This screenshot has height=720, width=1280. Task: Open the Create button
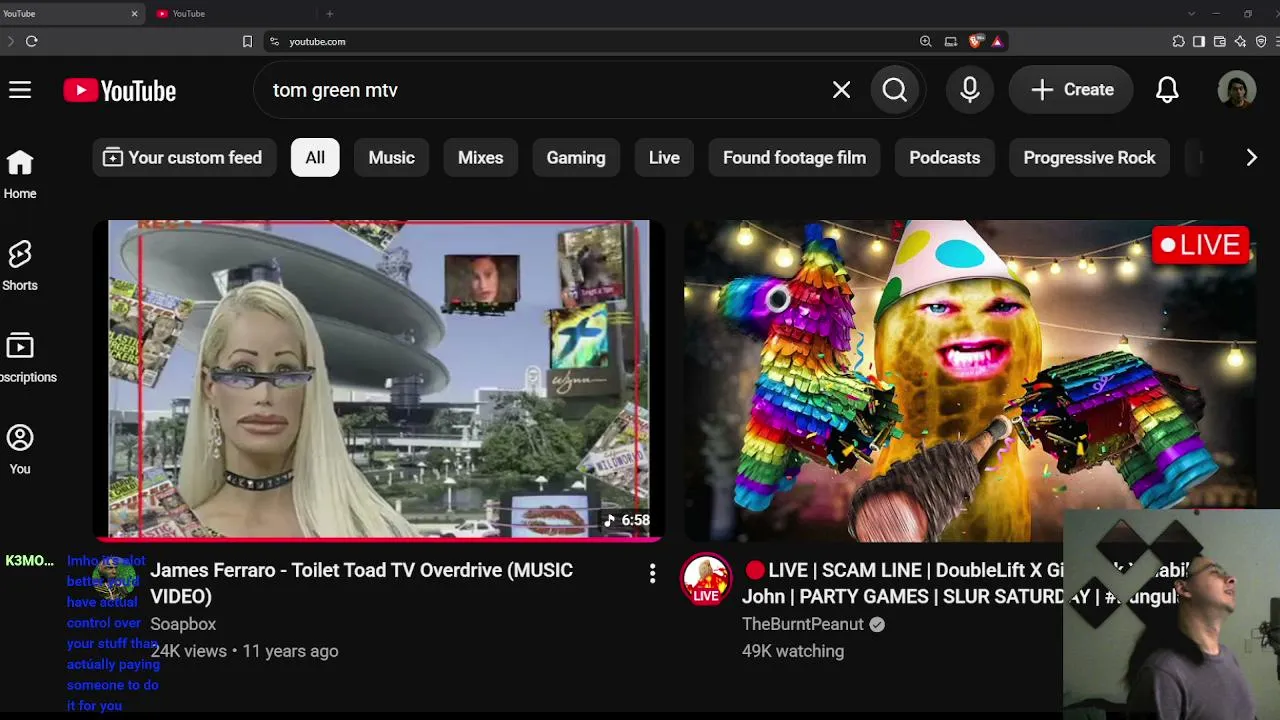tap(1071, 90)
